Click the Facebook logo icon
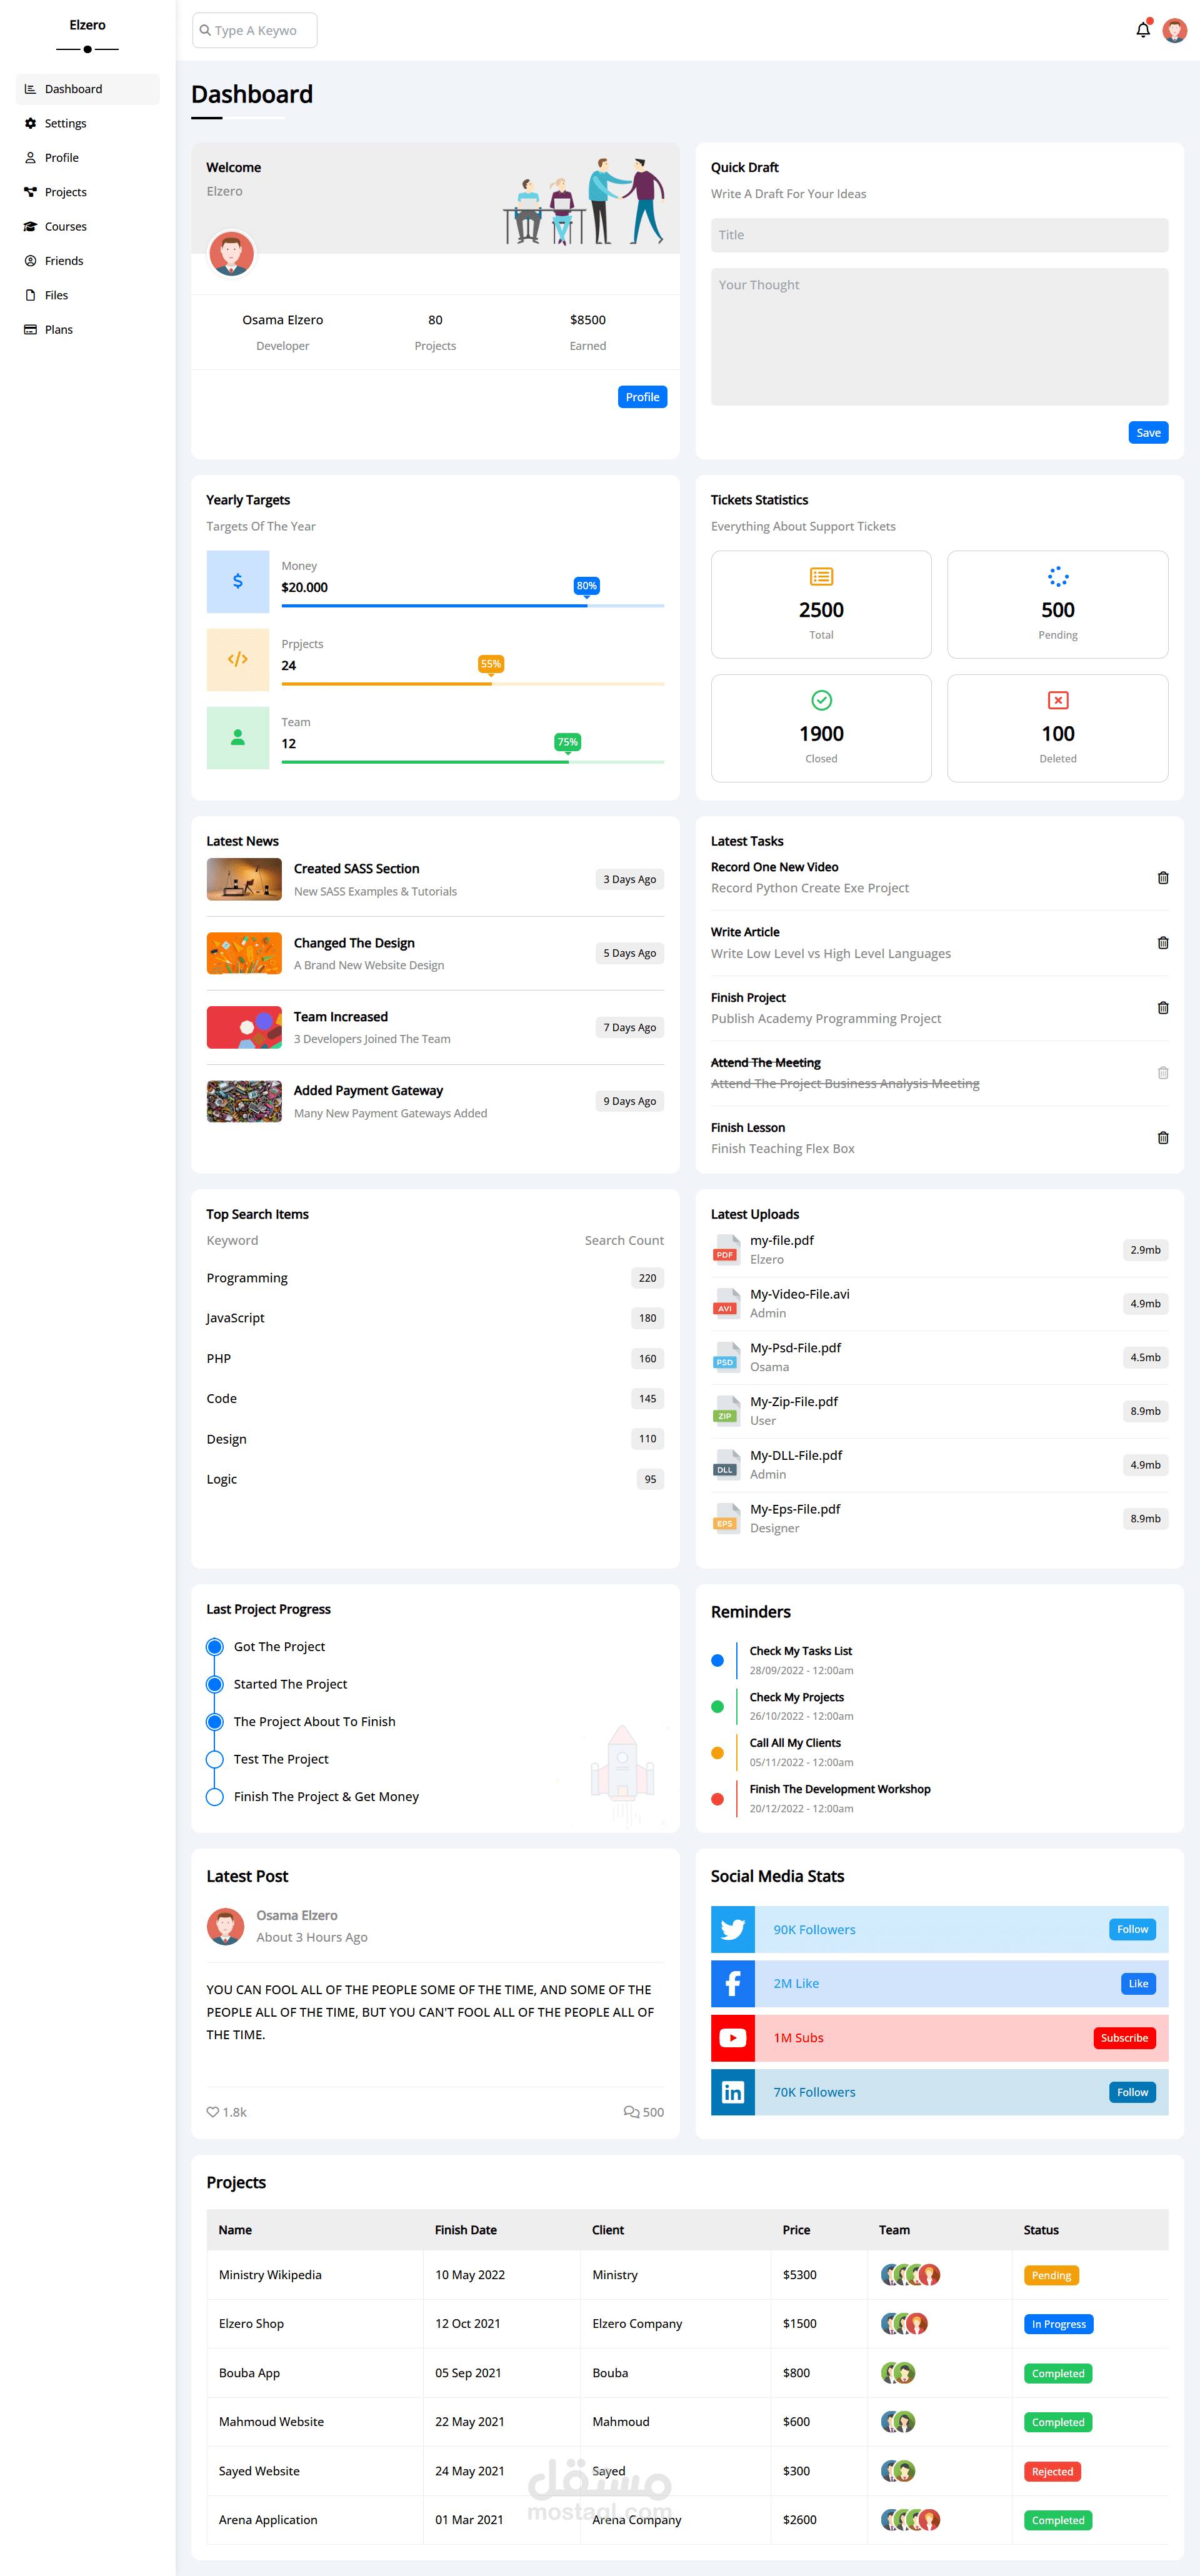This screenshot has width=1200, height=2576. pyautogui.click(x=733, y=1983)
